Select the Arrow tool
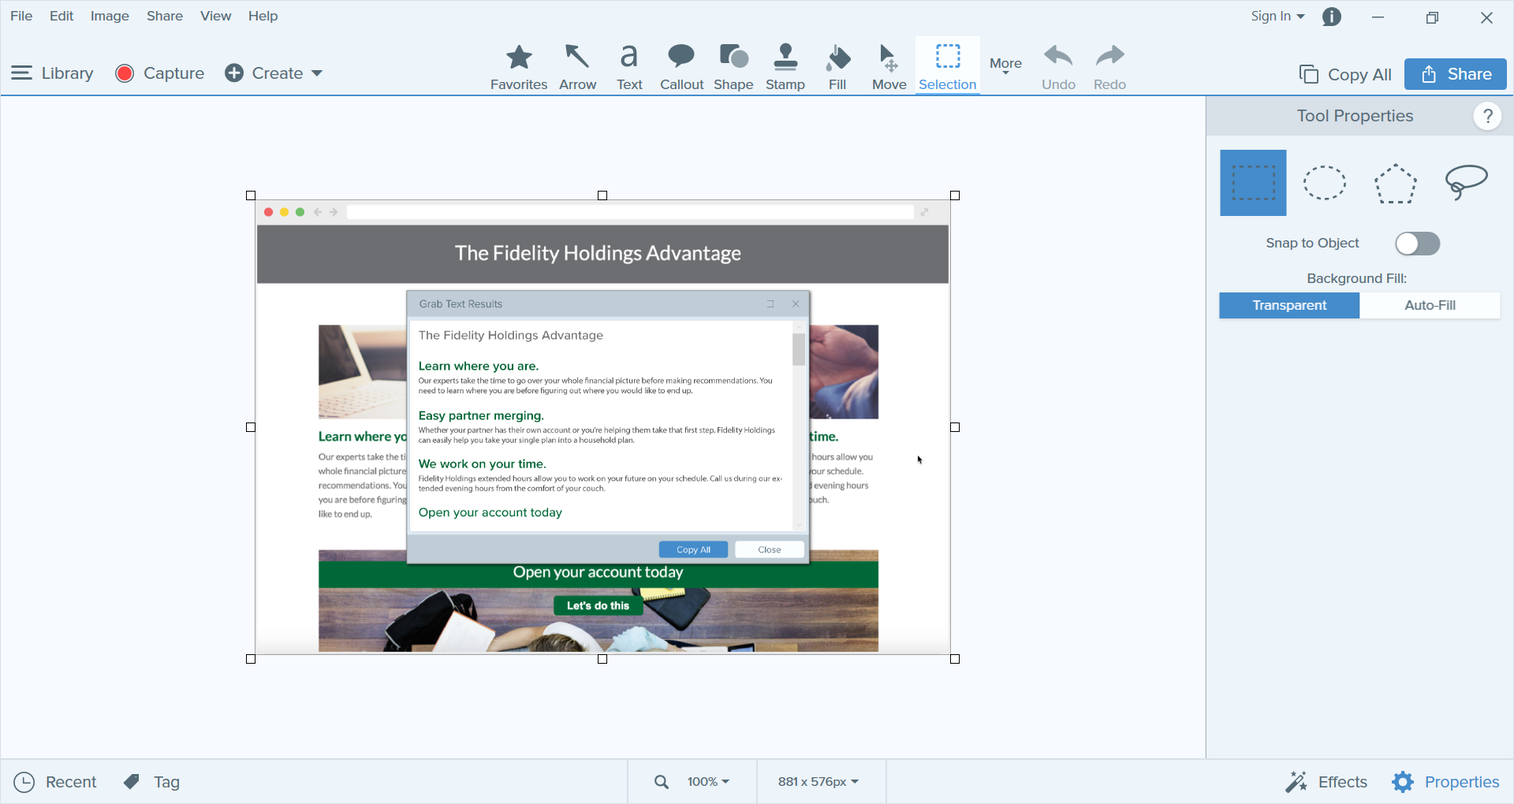 pos(577,67)
